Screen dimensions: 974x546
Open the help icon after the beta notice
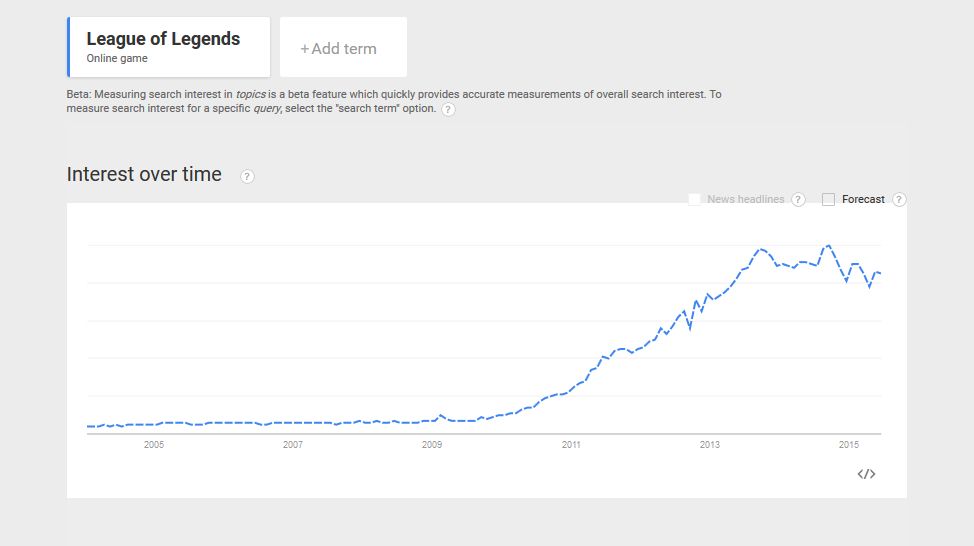tap(448, 109)
